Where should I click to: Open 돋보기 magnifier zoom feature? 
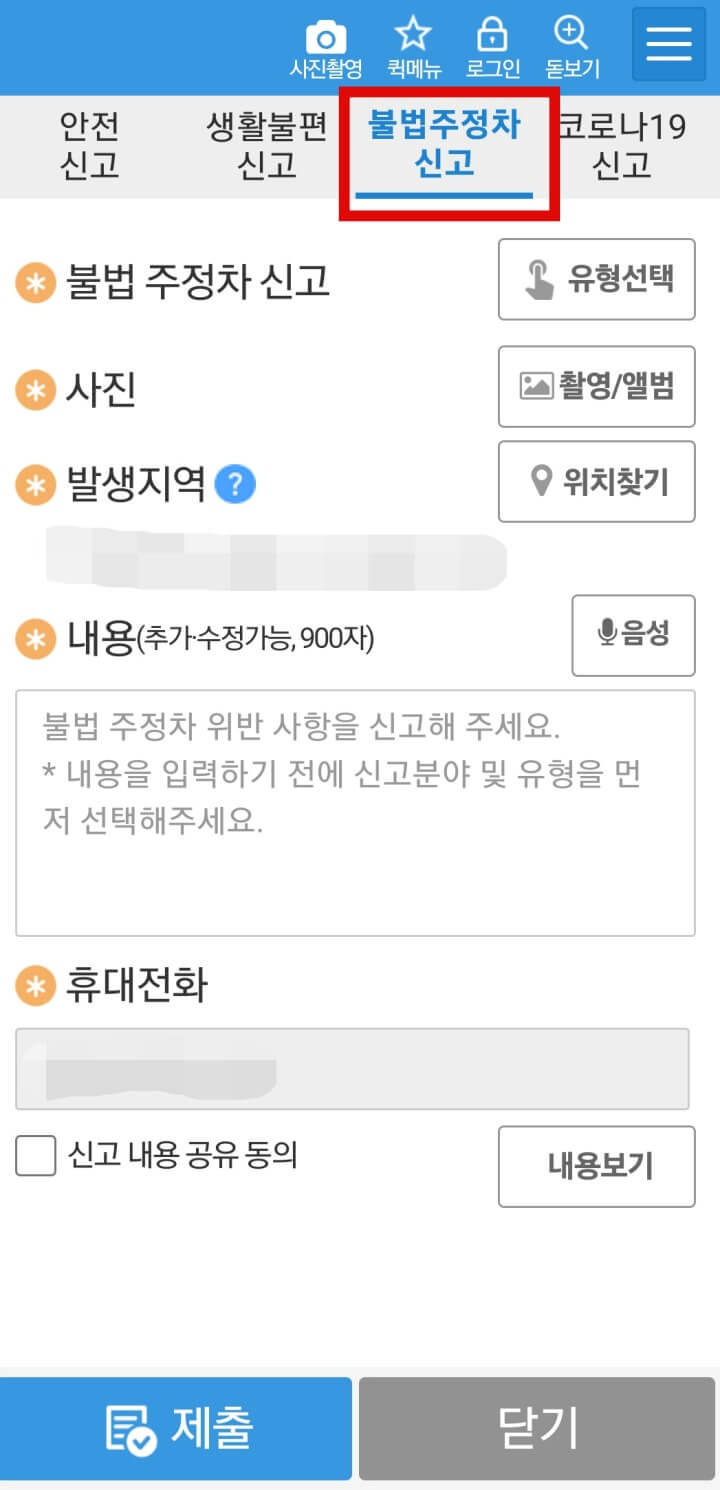570,33
